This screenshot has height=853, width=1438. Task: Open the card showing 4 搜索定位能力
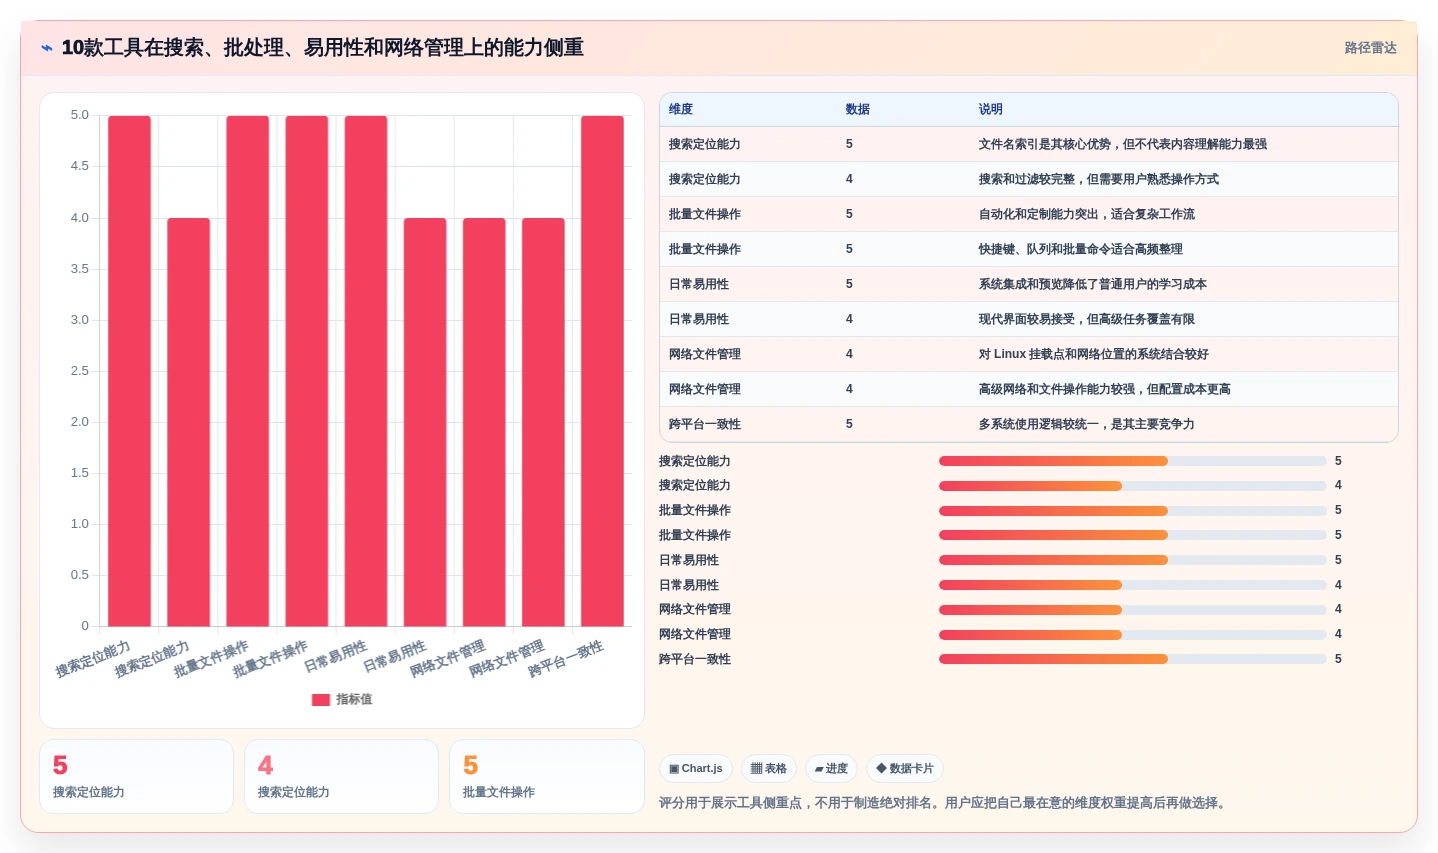(x=341, y=777)
